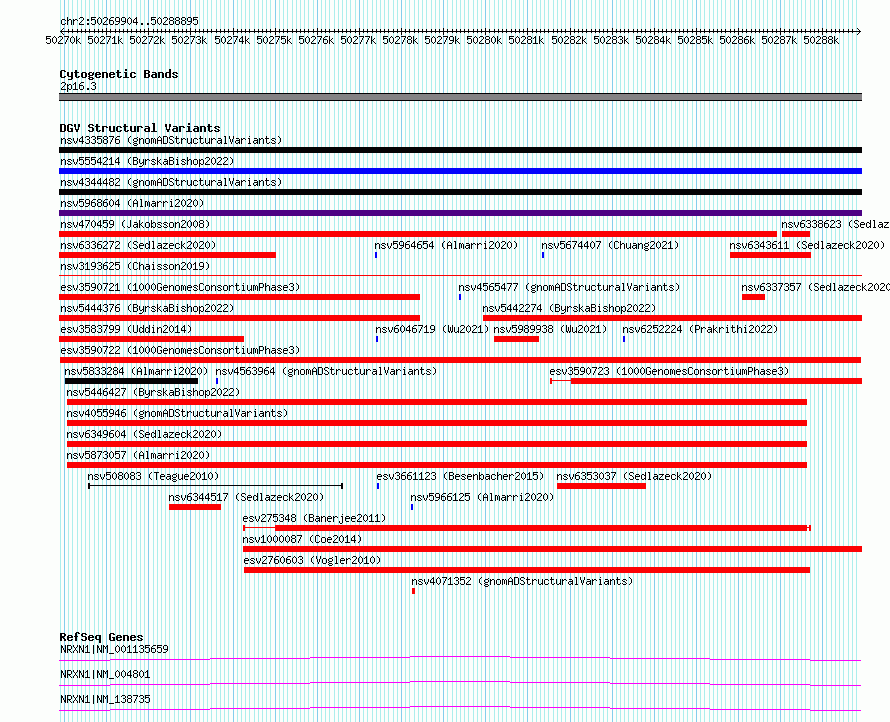Select nsv5442274 ByrskaBishop2022 variant
The height and width of the screenshot is (722, 890).
click(569, 308)
